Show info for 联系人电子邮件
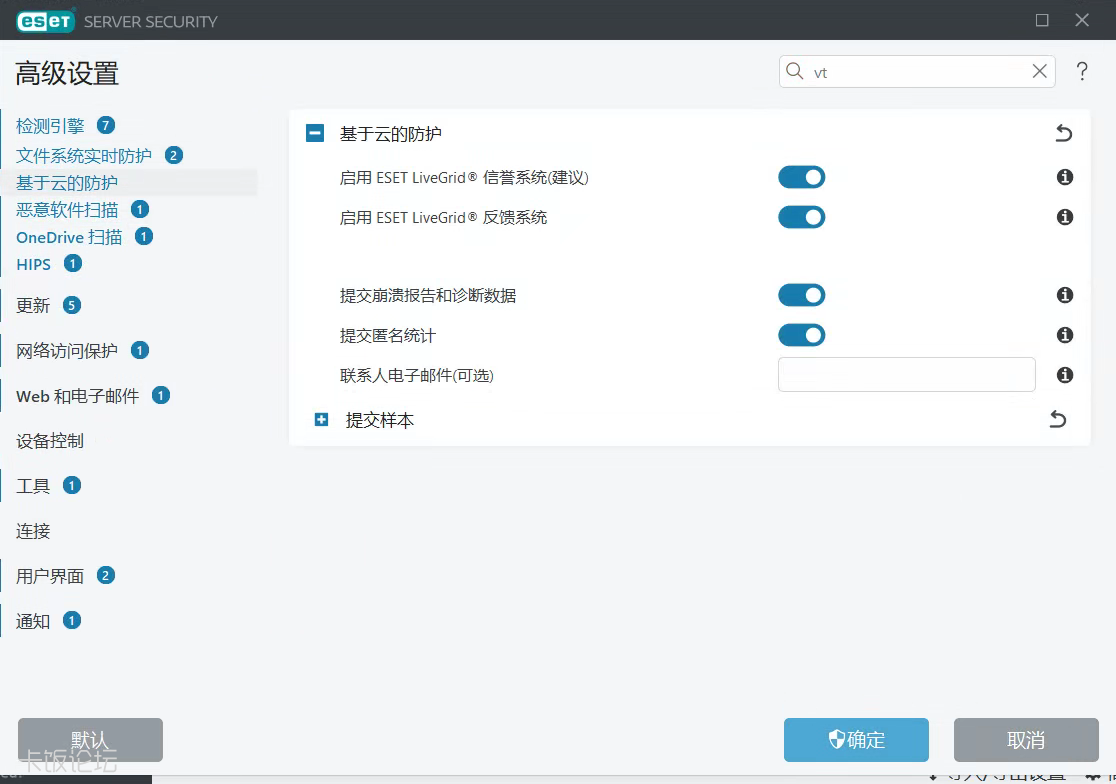 (1065, 375)
